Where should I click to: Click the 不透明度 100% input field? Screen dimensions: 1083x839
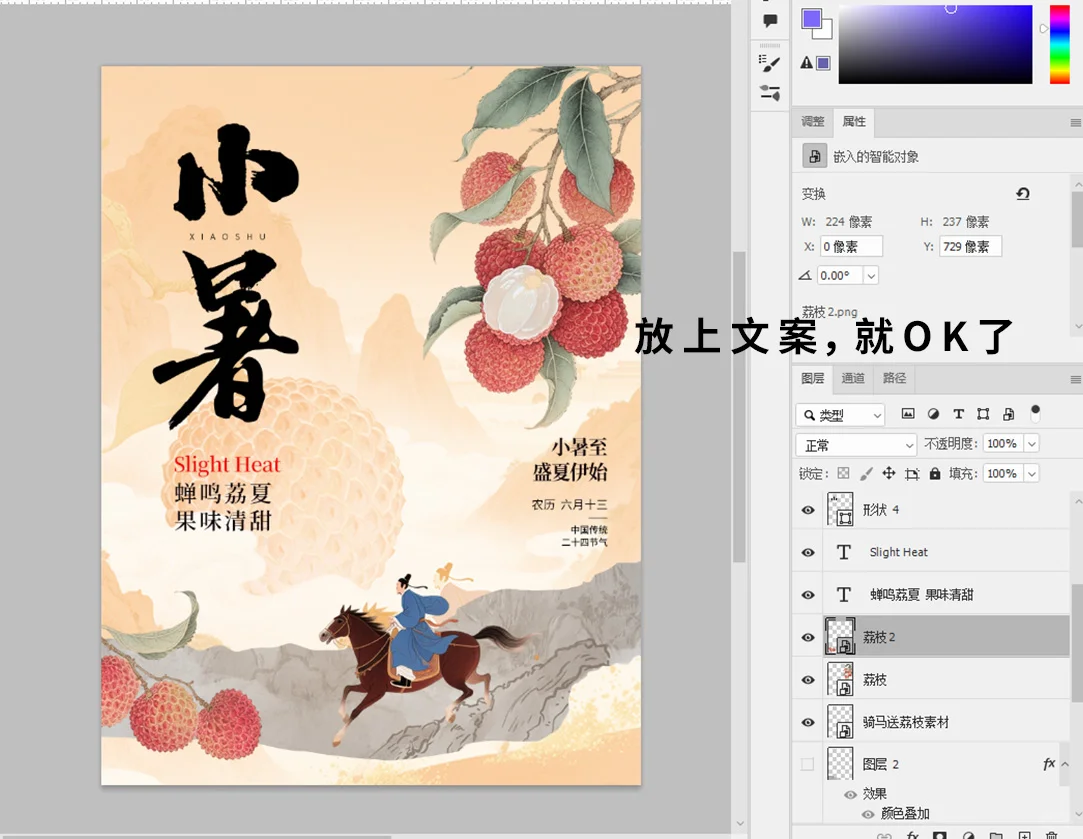(1004, 444)
